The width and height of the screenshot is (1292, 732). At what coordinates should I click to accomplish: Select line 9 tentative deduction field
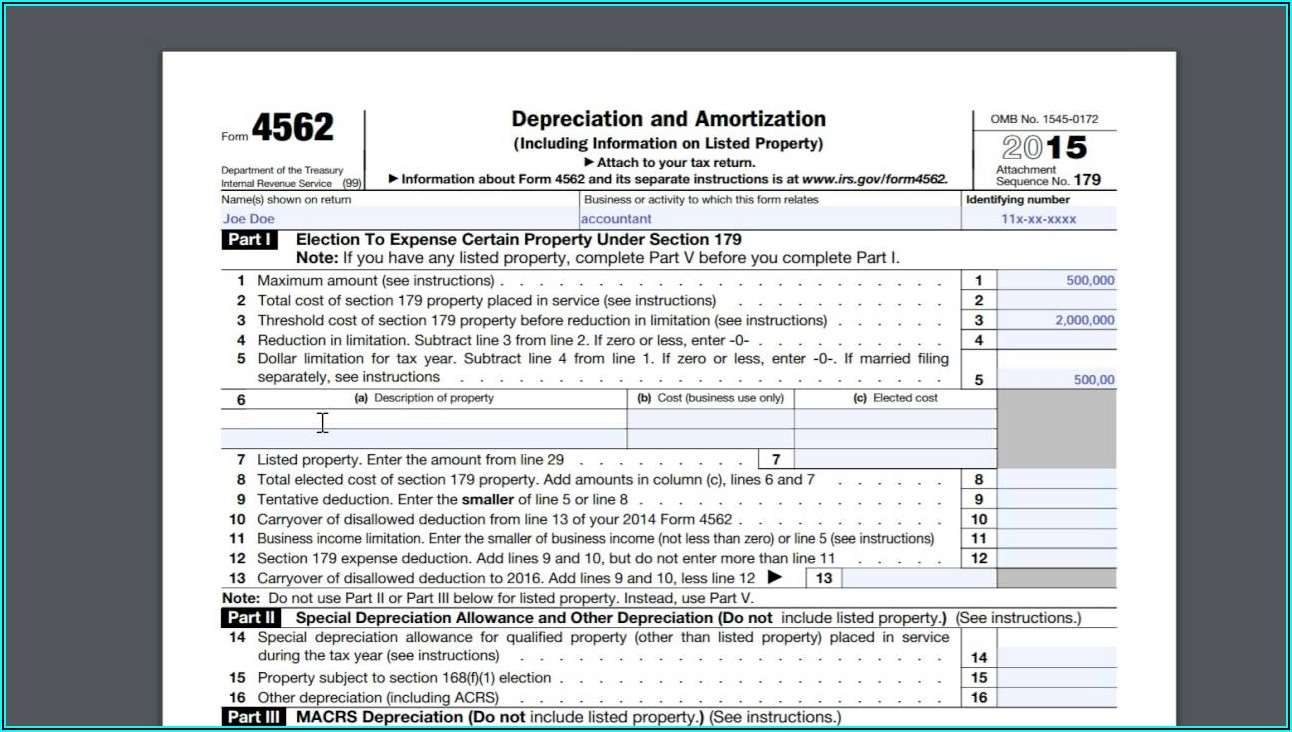coord(1057,499)
